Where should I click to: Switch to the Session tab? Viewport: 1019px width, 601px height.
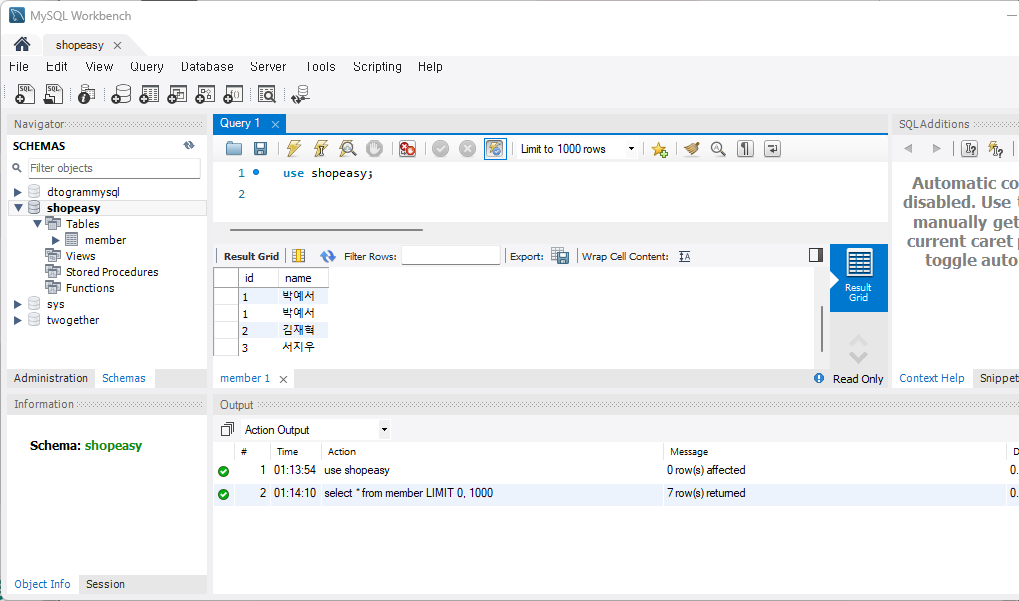pyautogui.click(x=105, y=584)
